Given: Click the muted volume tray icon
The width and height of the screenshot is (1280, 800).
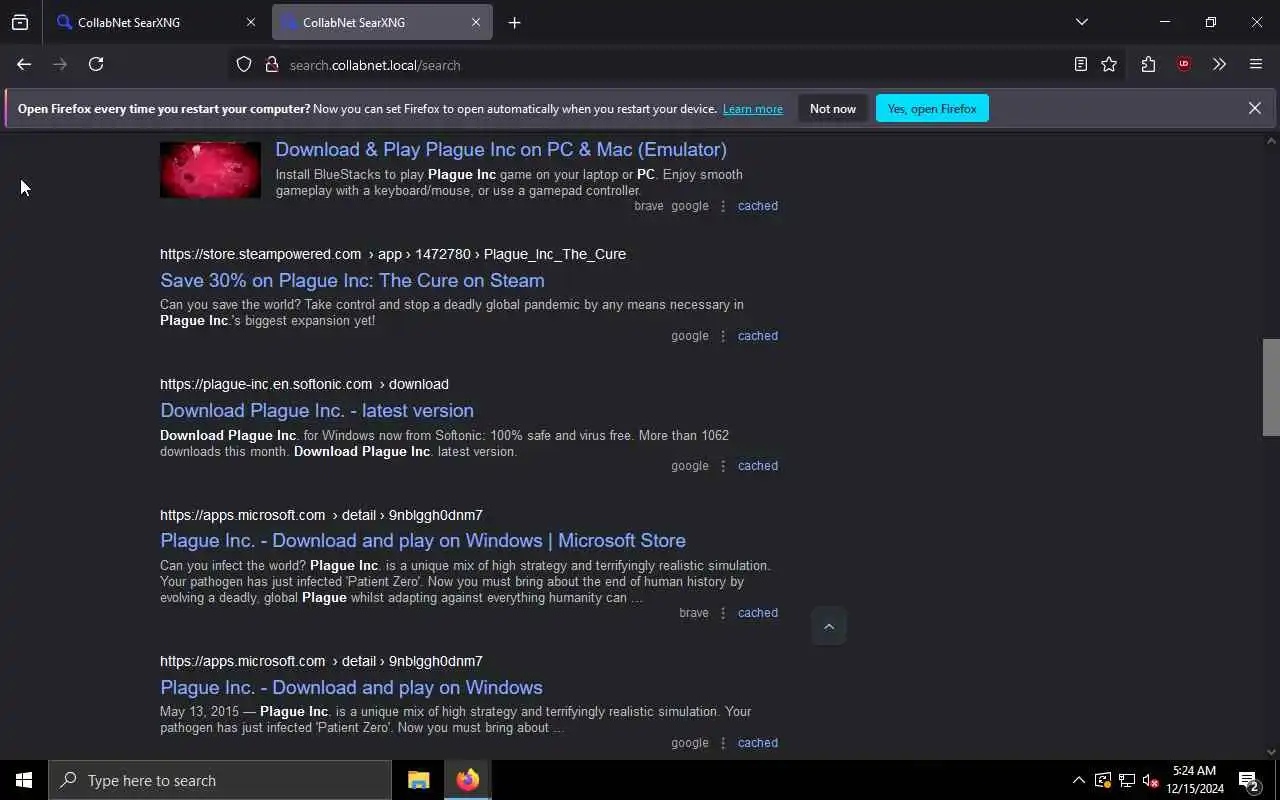Looking at the screenshot, I should (1151, 780).
